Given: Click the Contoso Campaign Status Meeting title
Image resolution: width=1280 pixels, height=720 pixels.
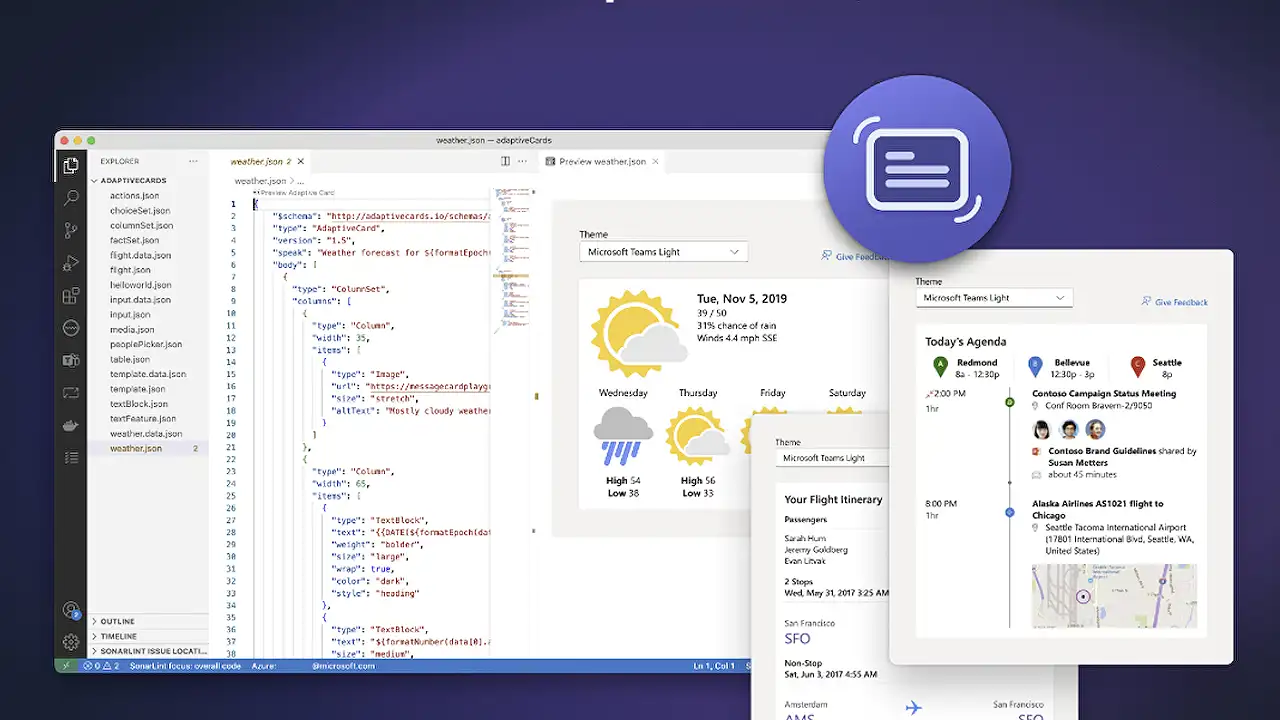Looking at the screenshot, I should click(1105, 393).
